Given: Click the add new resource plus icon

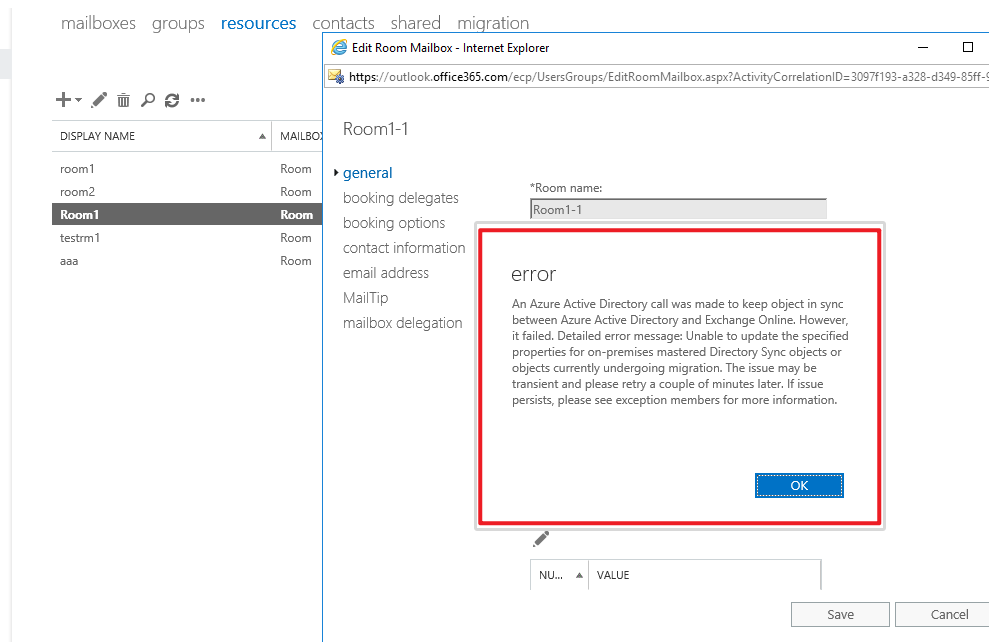Looking at the screenshot, I should (63, 100).
